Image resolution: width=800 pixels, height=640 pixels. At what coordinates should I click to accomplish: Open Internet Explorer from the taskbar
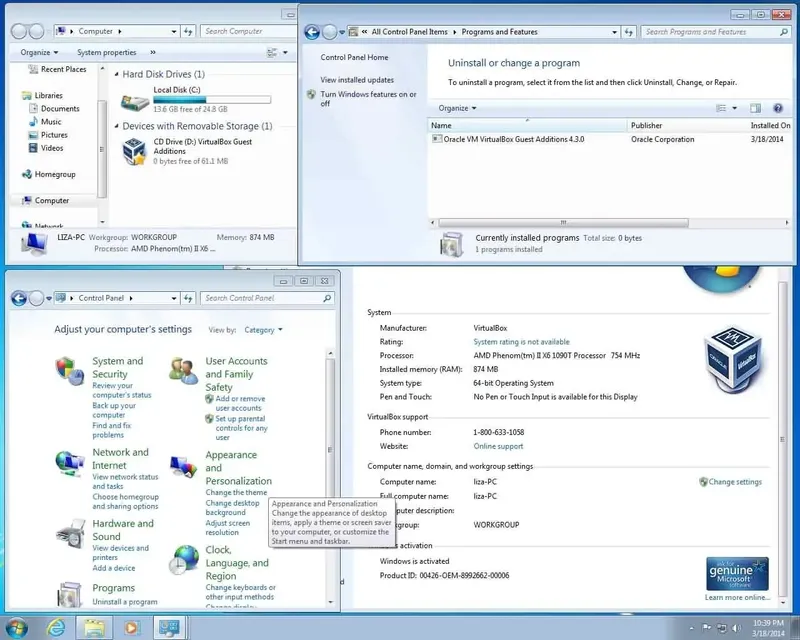pyautogui.click(x=56, y=628)
